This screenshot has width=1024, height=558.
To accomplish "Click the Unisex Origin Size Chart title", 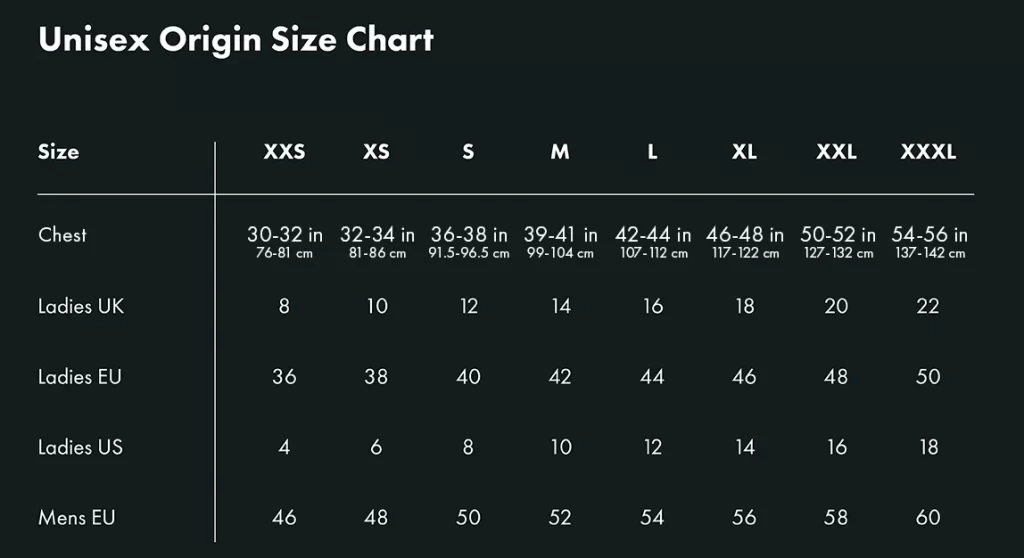I will coord(236,40).
